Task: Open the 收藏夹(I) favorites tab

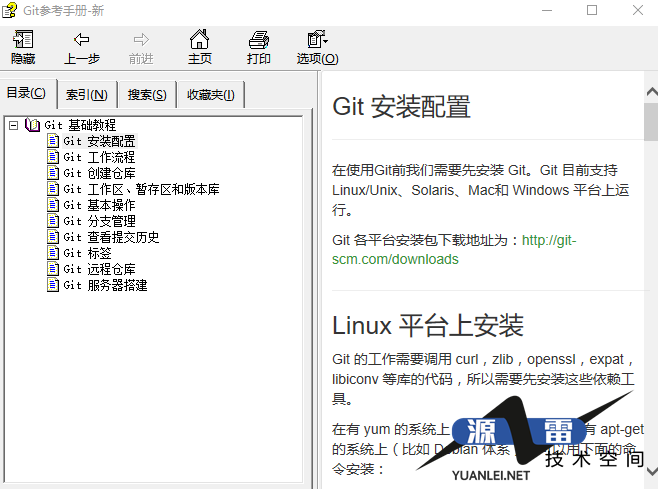Action: coord(211,95)
